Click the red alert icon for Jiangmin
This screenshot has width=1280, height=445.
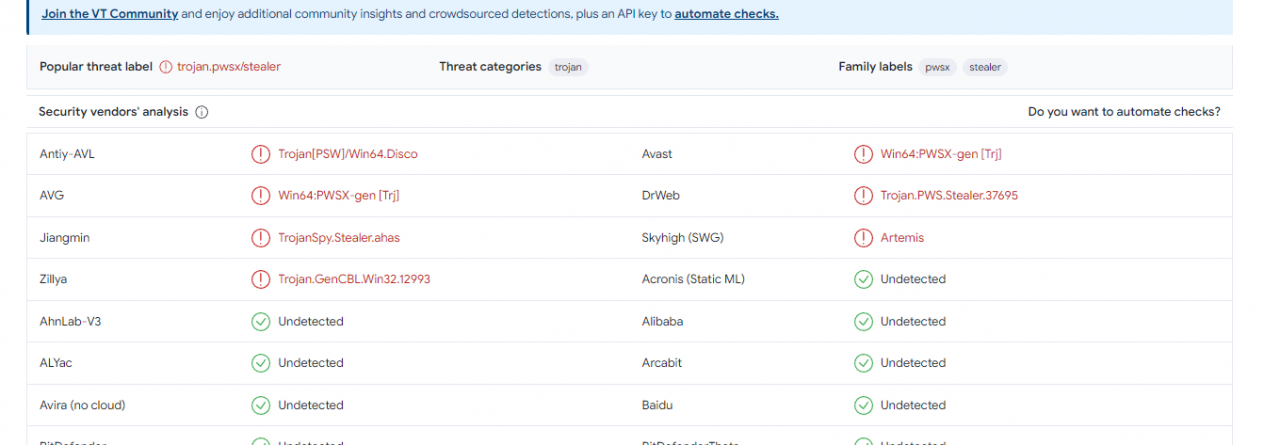(x=261, y=238)
